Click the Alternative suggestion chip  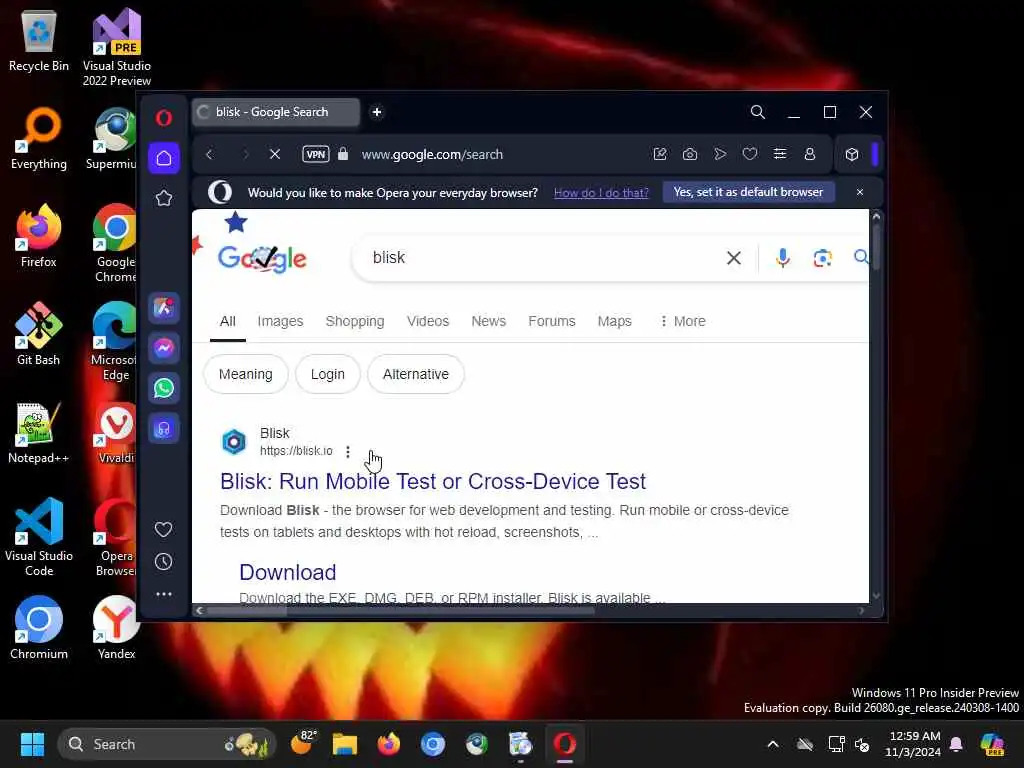[x=415, y=374]
